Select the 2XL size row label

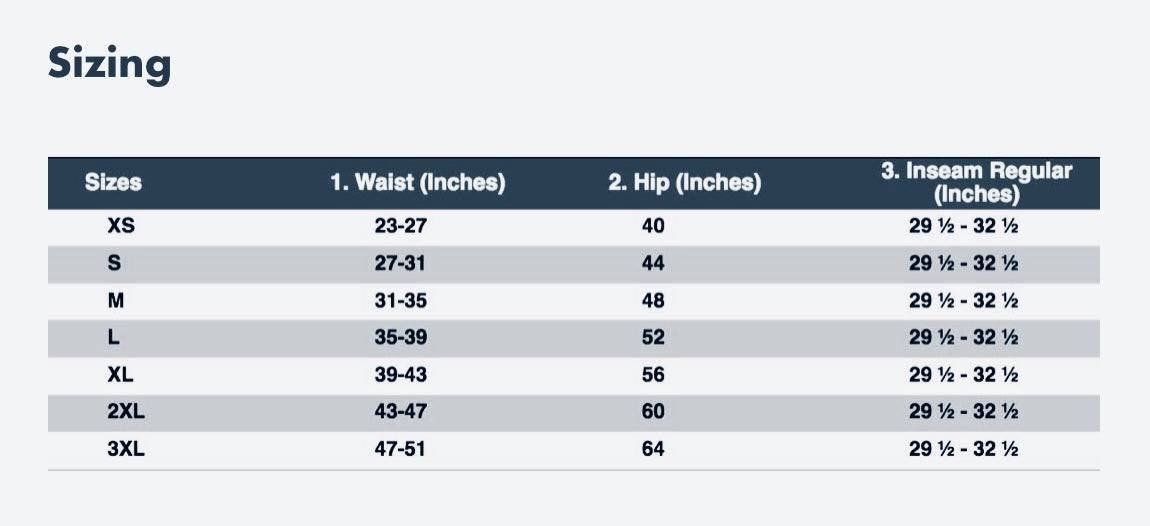125,412
